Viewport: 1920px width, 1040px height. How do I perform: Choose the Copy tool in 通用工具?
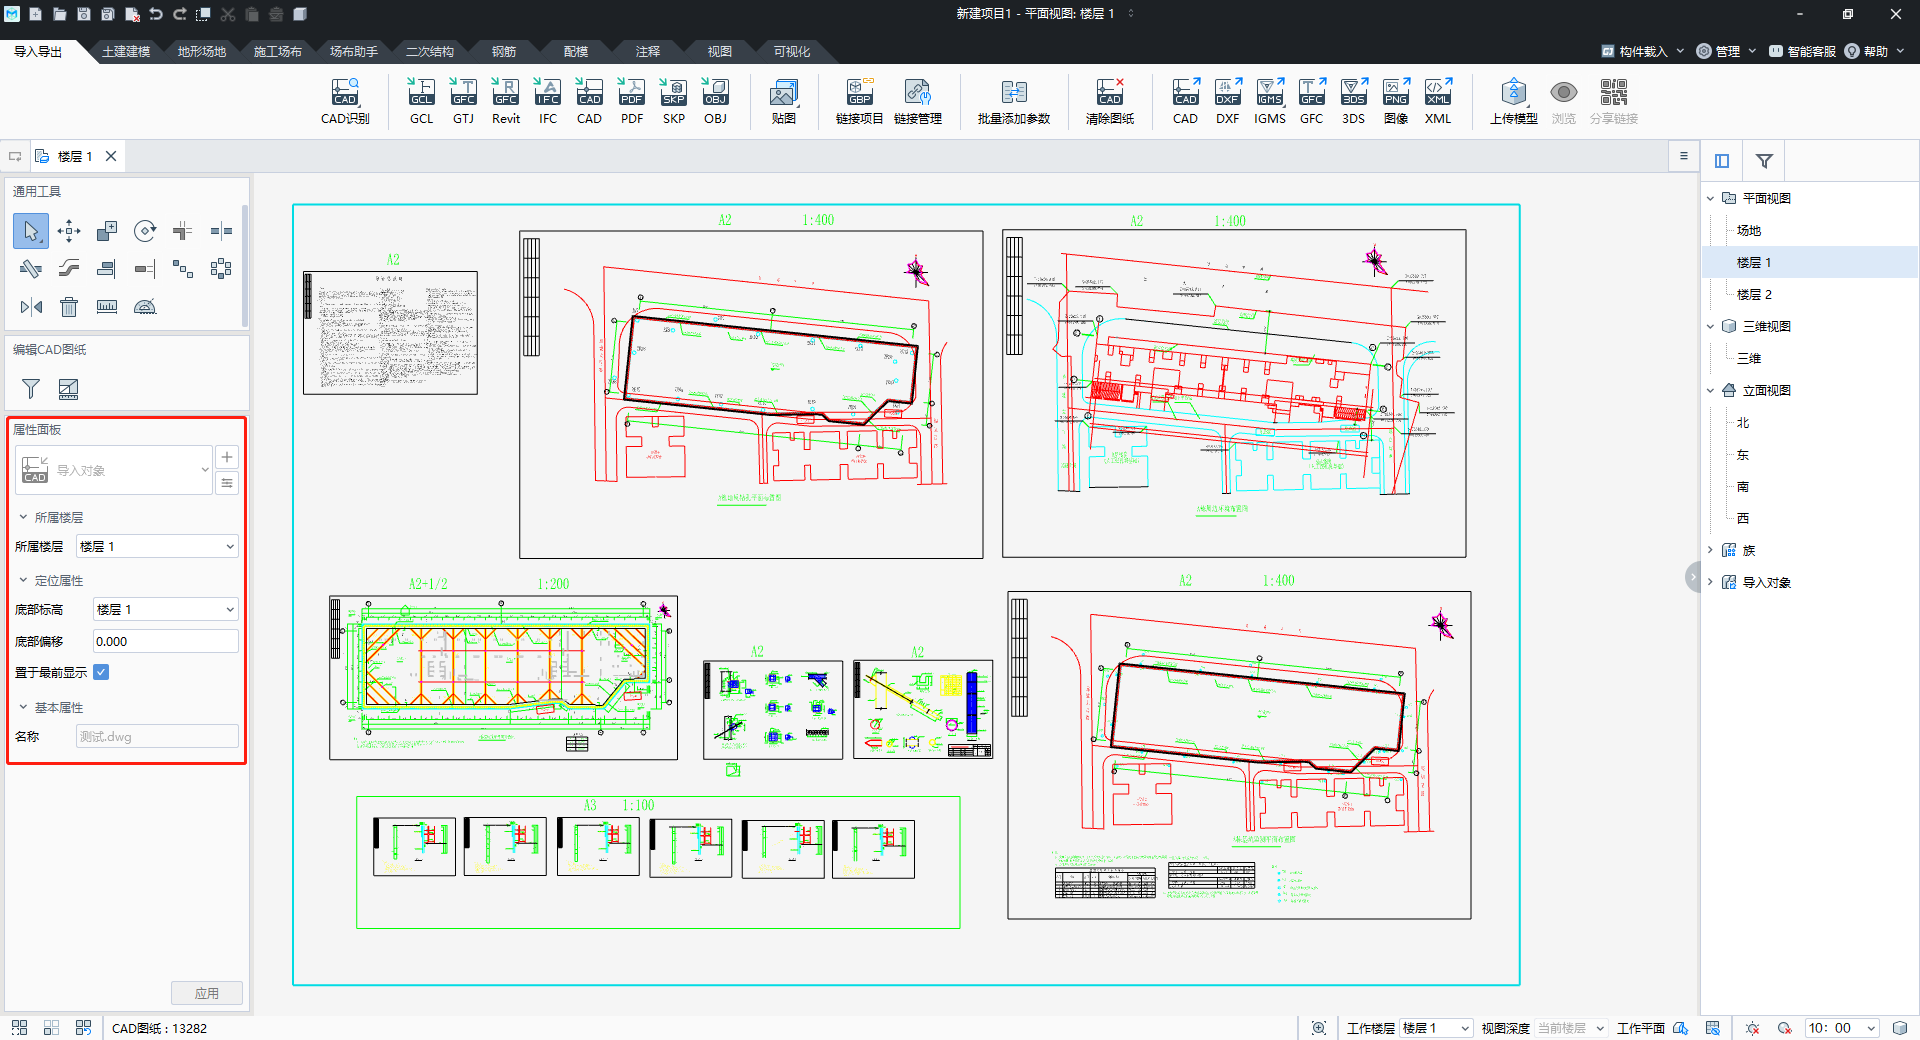click(107, 231)
